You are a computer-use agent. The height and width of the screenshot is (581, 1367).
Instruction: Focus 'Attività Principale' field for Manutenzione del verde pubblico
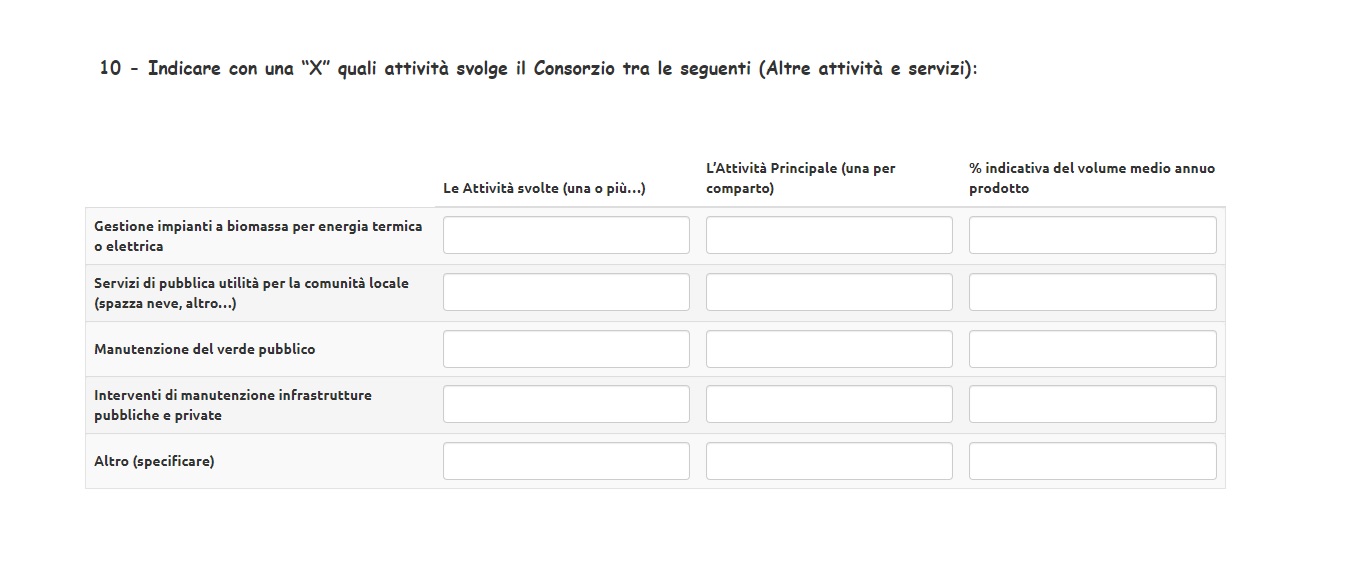(829, 349)
